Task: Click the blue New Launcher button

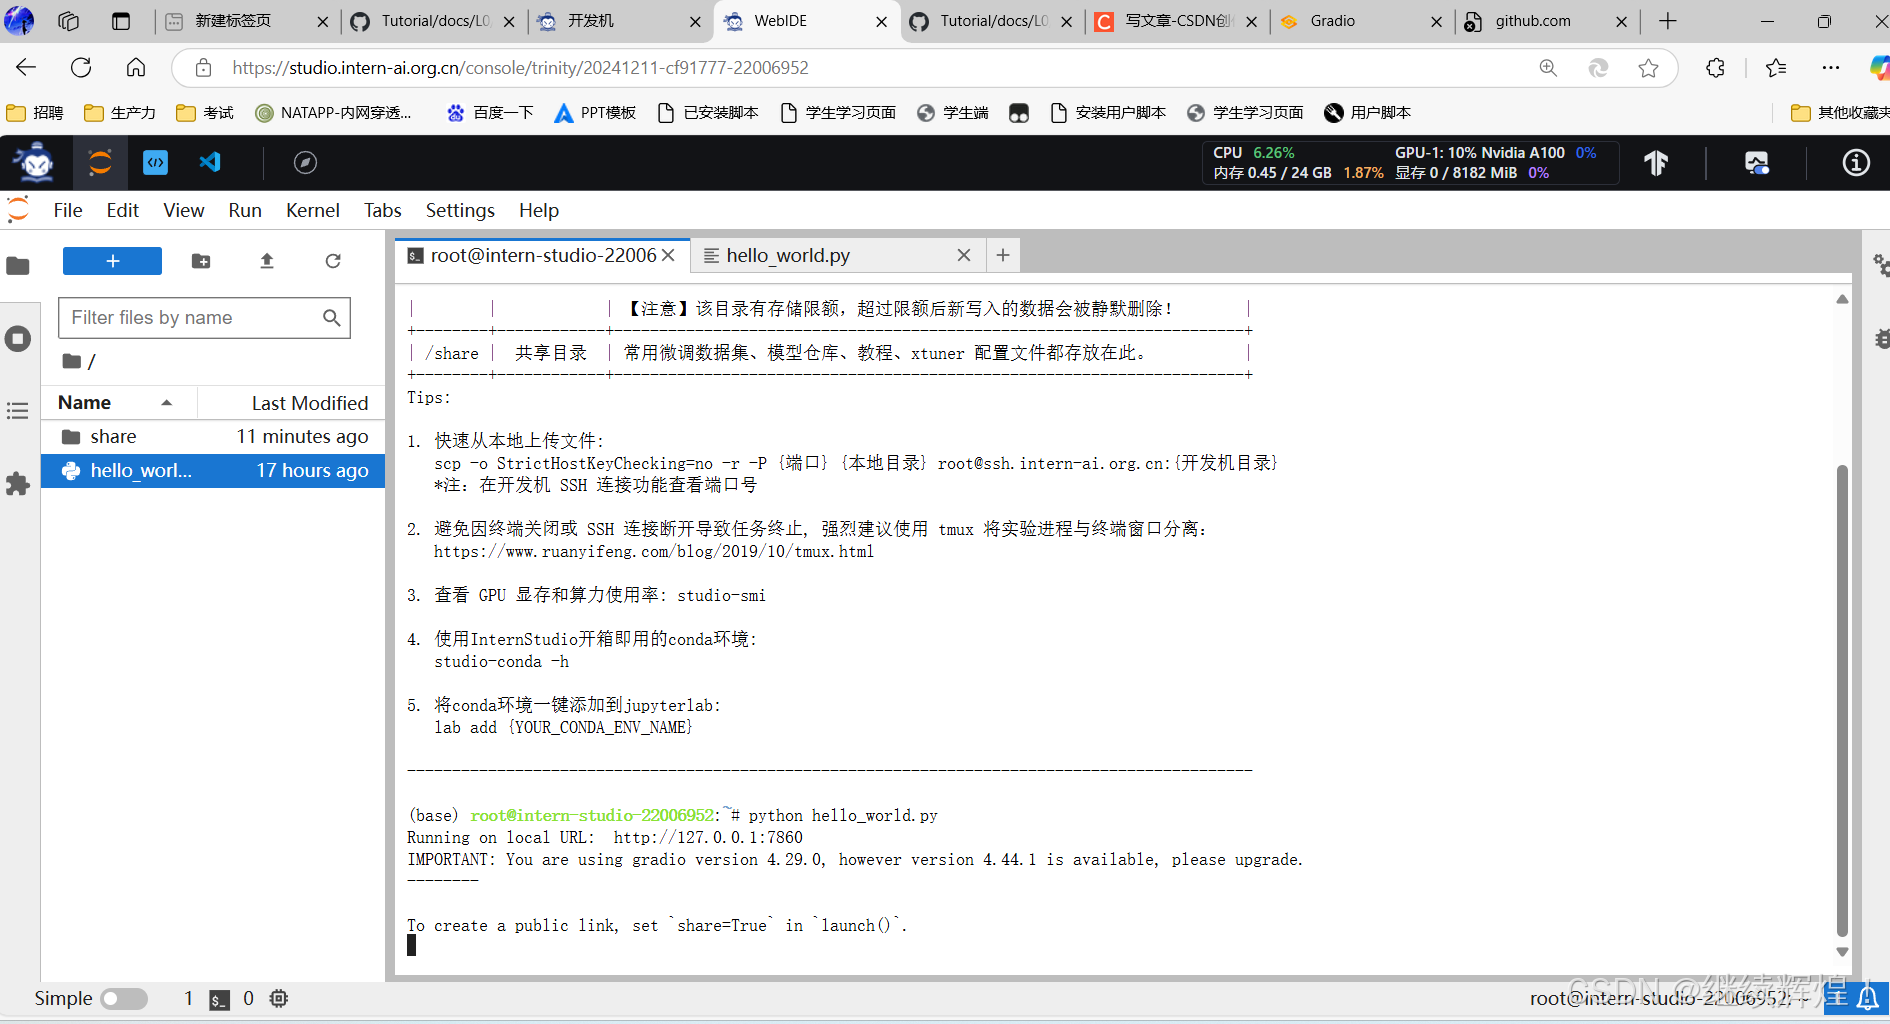Action: tap(111, 260)
